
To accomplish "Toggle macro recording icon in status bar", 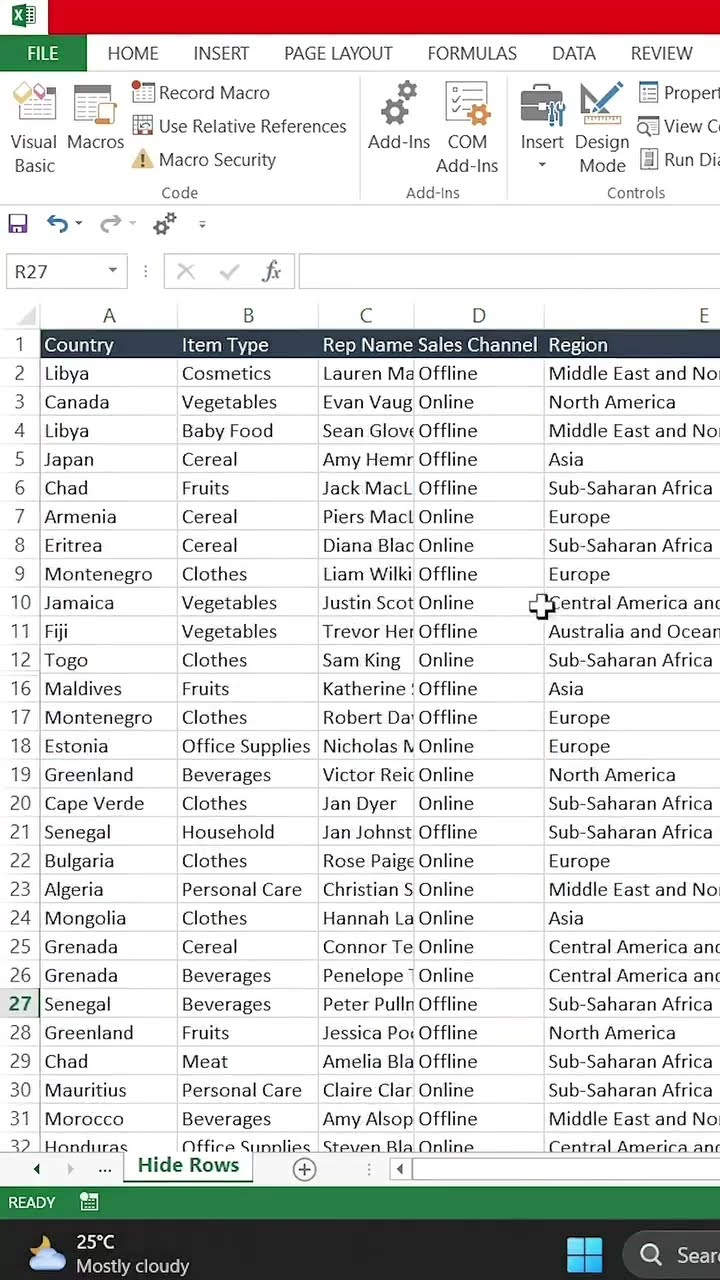I will click(x=89, y=1202).
